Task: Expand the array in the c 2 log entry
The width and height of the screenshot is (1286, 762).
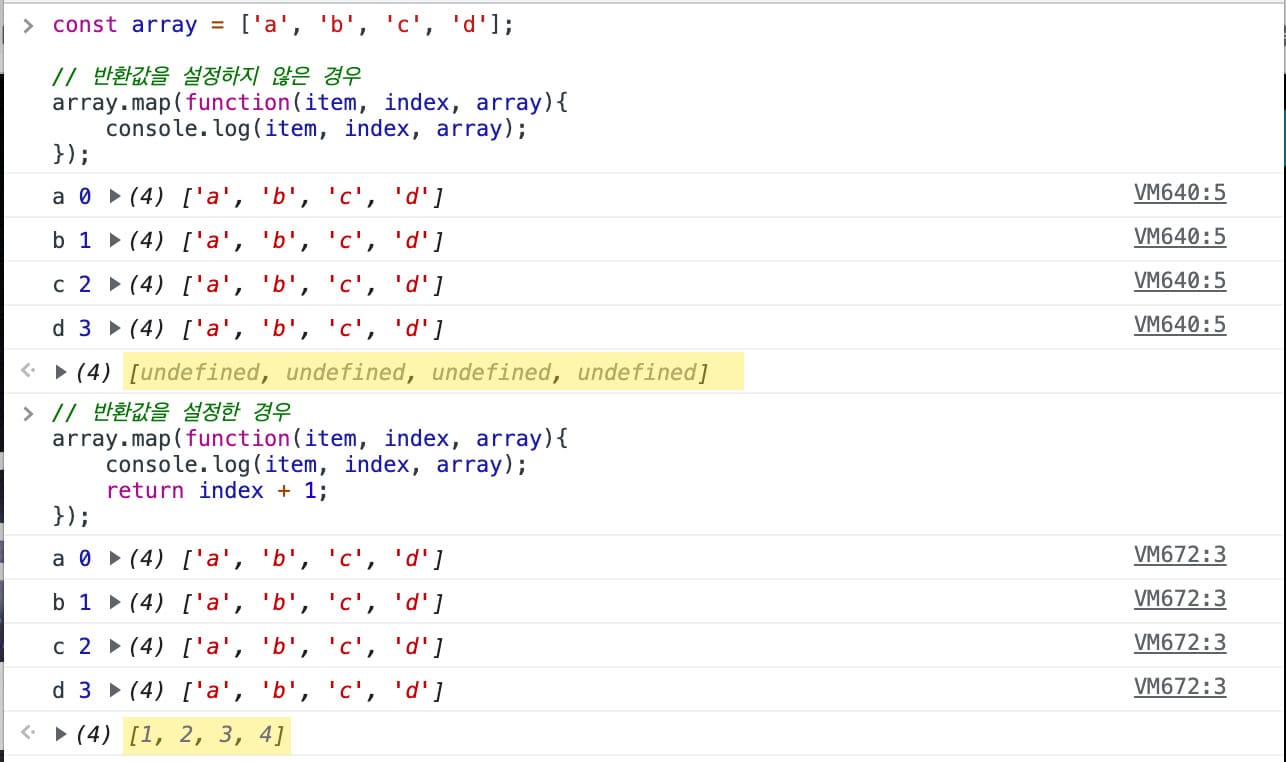Action: [x=113, y=284]
